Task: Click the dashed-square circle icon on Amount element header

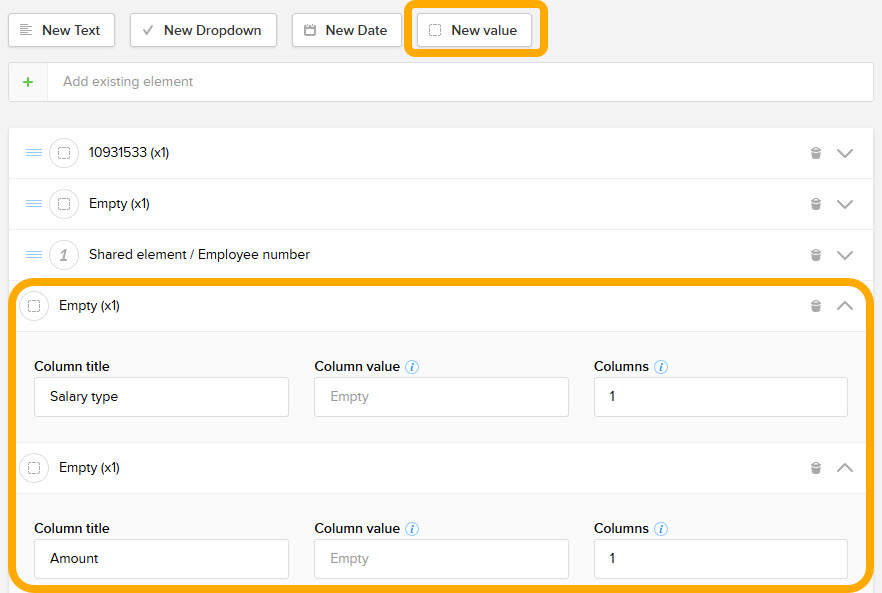Action: 34,468
